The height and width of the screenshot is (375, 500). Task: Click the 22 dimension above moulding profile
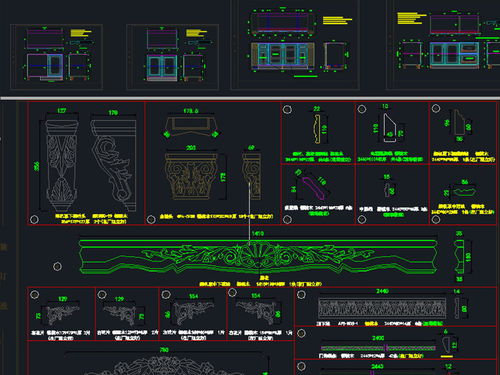pos(317,109)
